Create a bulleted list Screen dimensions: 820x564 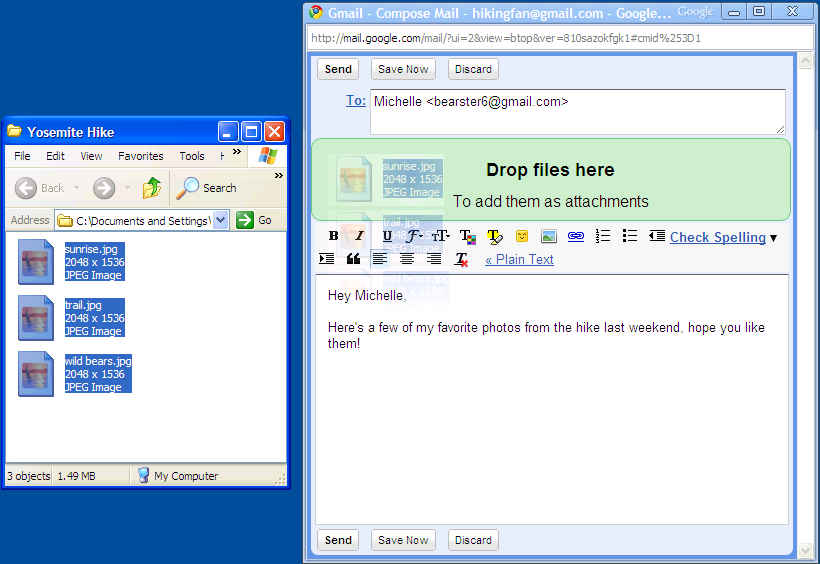point(630,236)
